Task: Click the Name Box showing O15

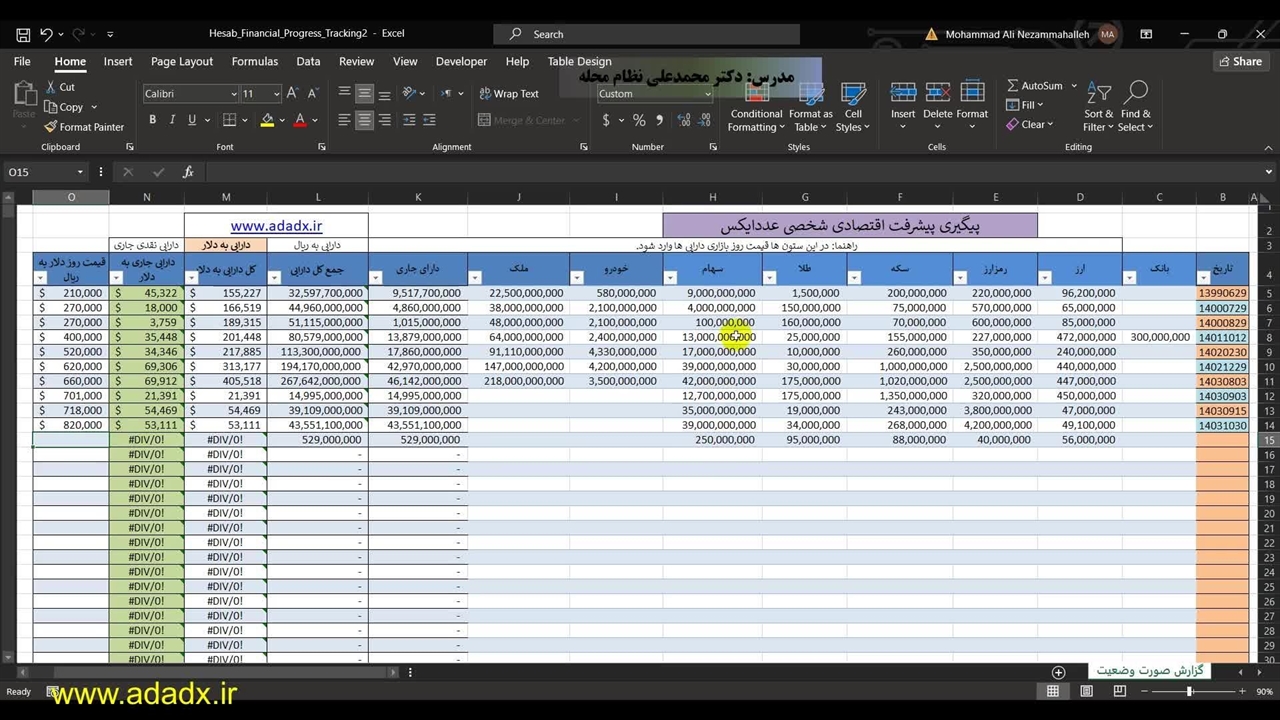Action: pos(40,172)
